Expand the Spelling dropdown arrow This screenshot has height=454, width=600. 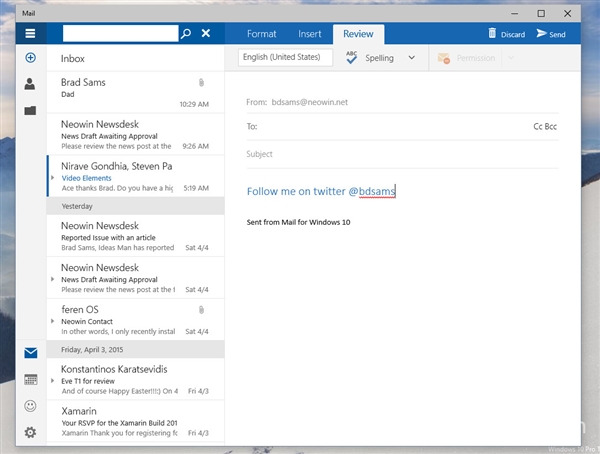[x=412, y=58]
